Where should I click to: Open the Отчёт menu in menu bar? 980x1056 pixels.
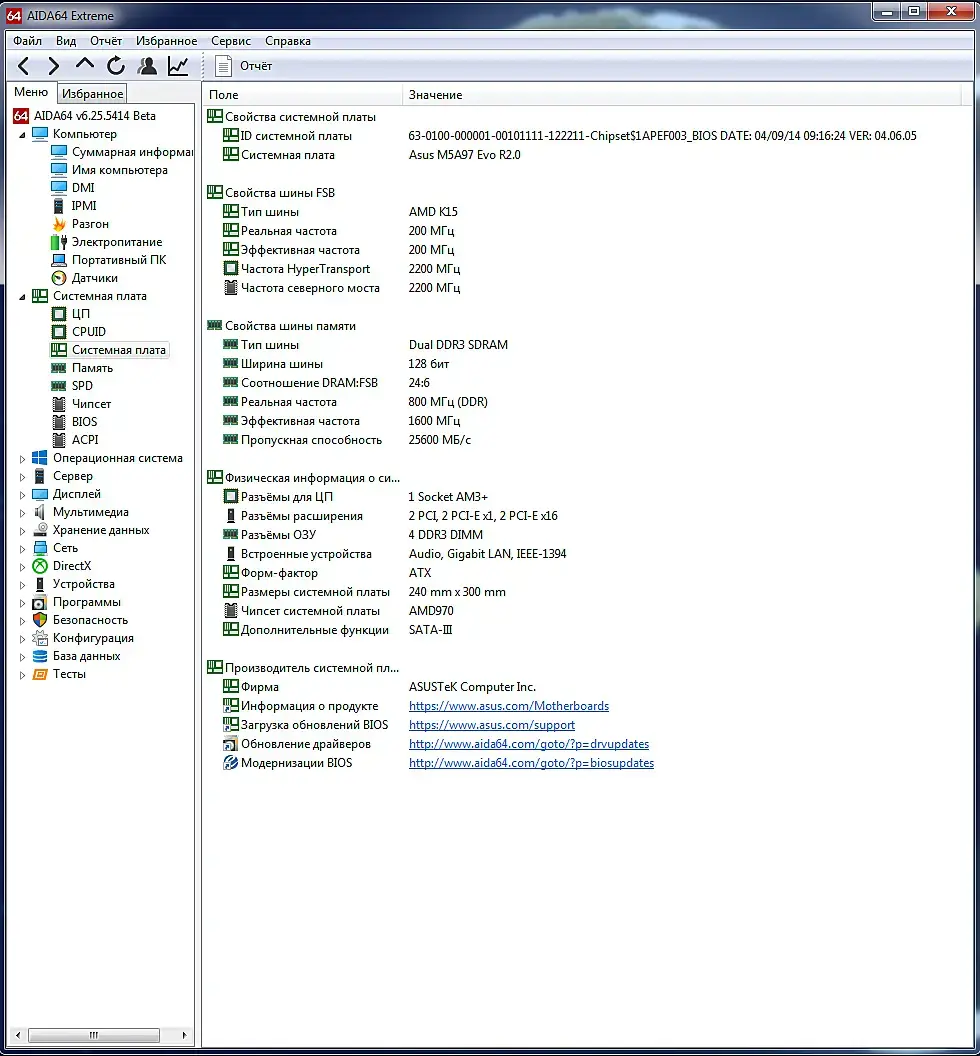pyautogui.click(x=106, y=41)
